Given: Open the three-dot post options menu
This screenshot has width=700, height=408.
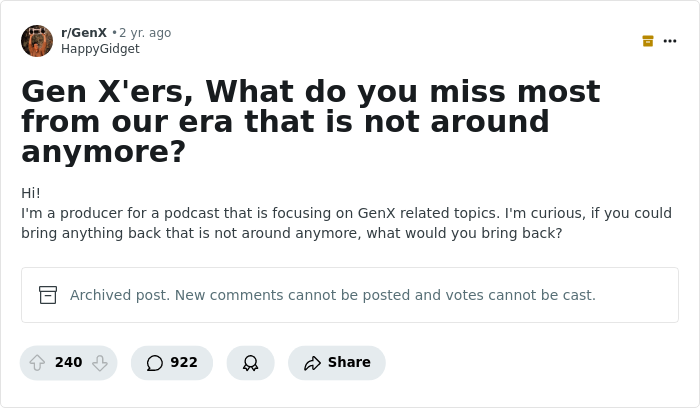Looking at the screenshot, I should coord(670,41).
